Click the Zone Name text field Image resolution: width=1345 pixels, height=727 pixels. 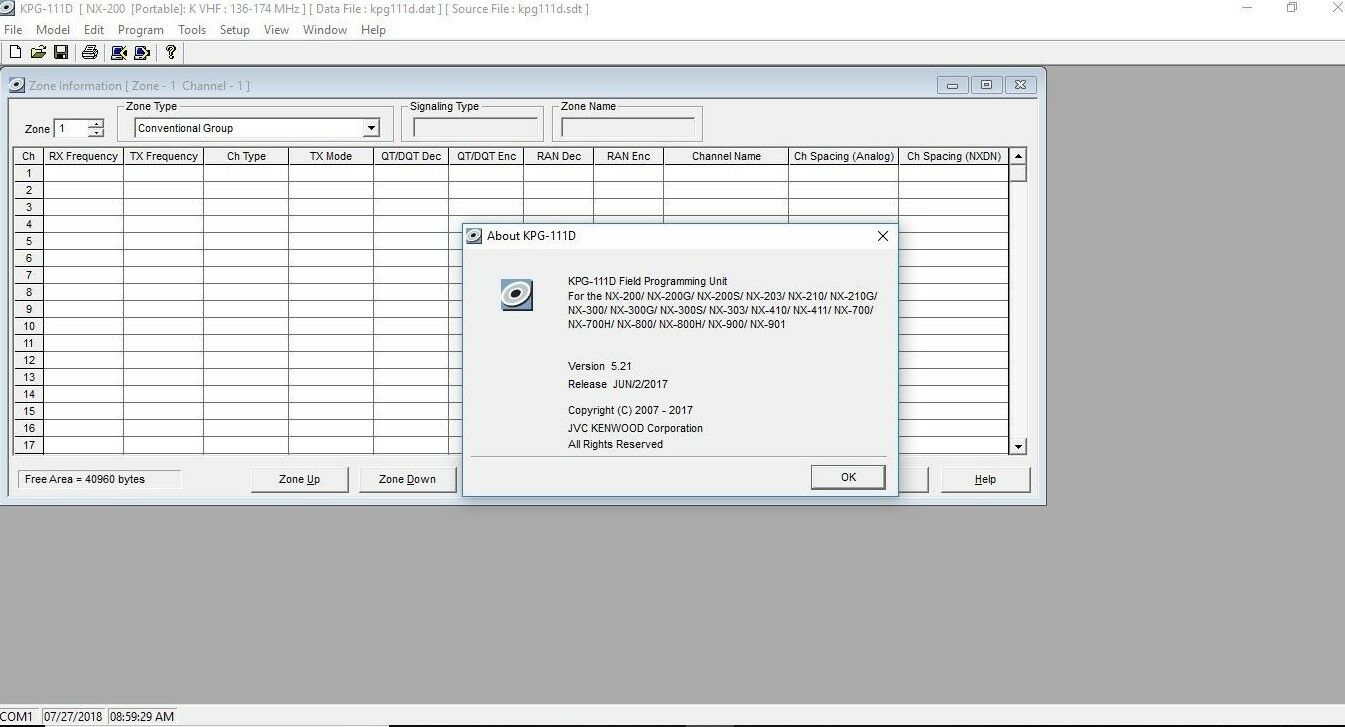pyautogui.click(x=628, y=128)
